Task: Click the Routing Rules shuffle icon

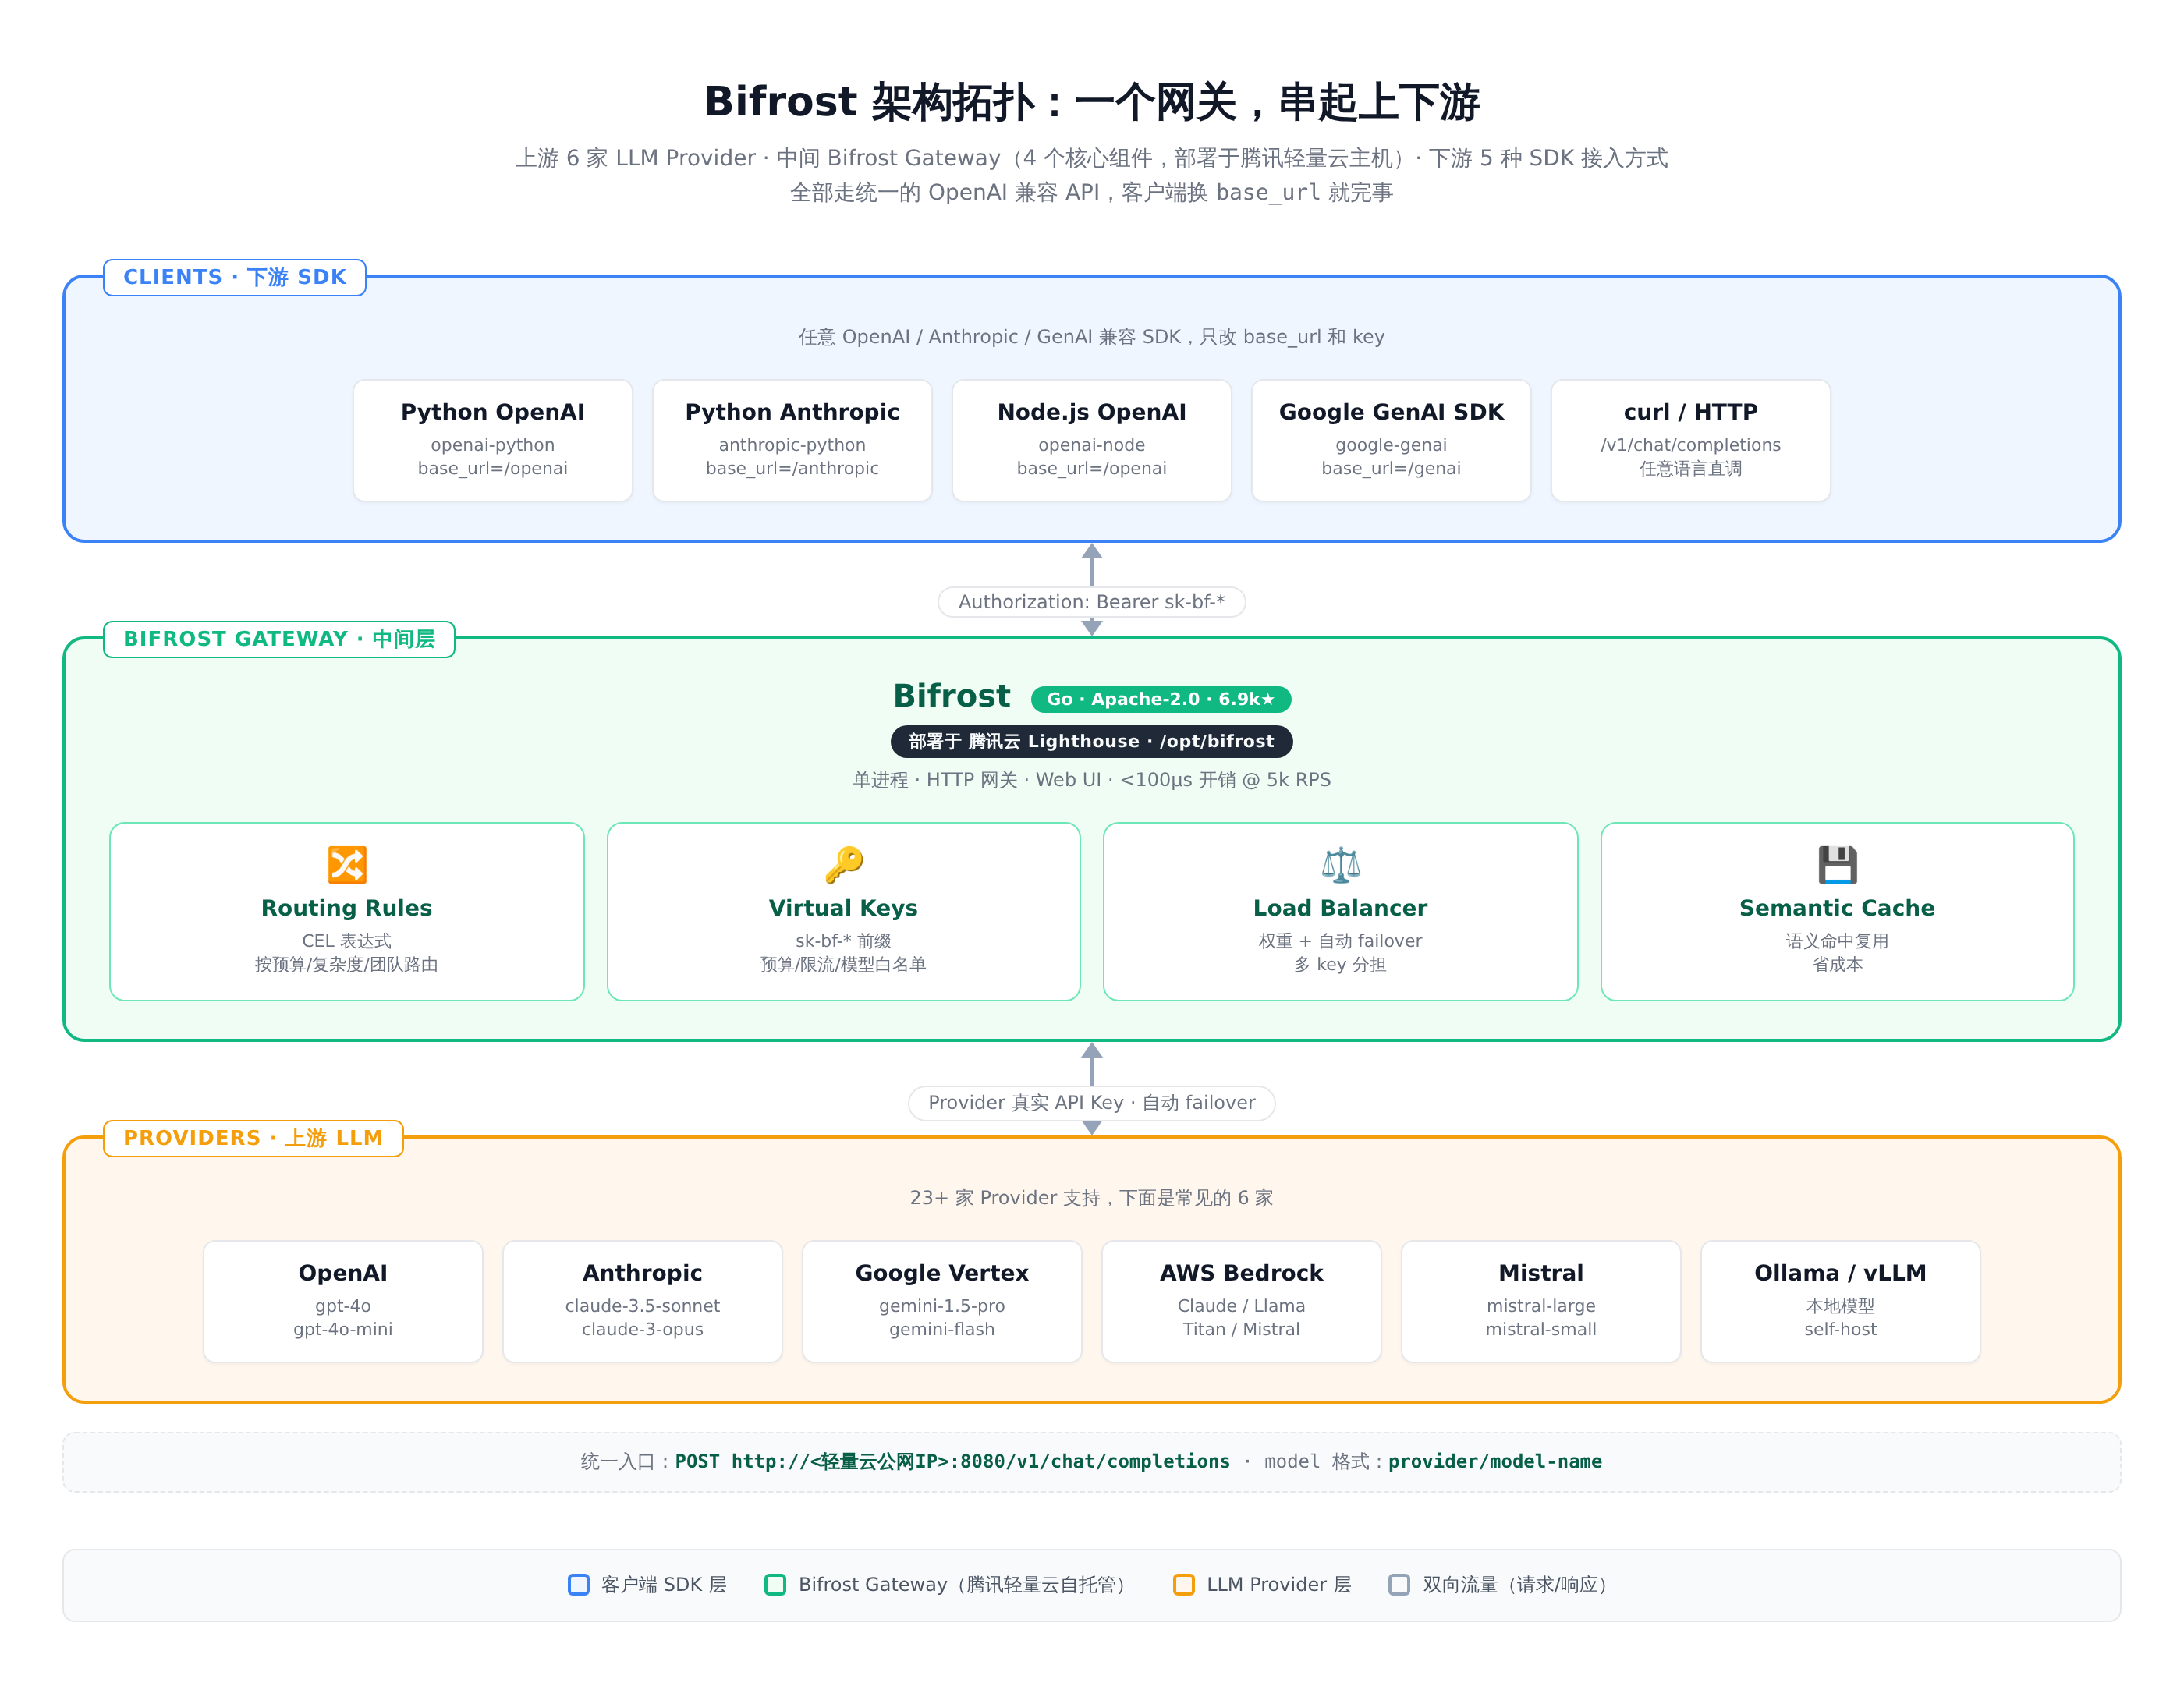Action: click(x=347, y=865)
